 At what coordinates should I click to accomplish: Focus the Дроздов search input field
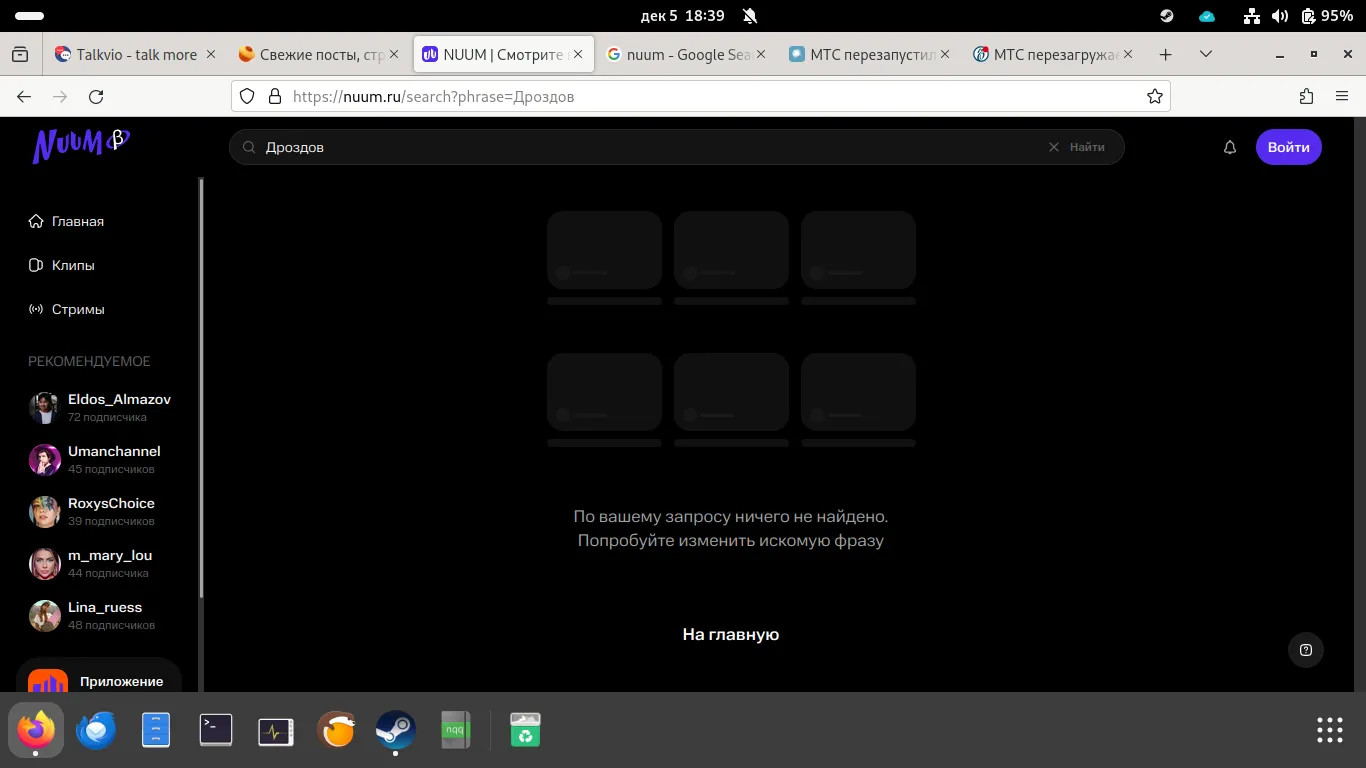pyautogui.click(x=650, y=147)
